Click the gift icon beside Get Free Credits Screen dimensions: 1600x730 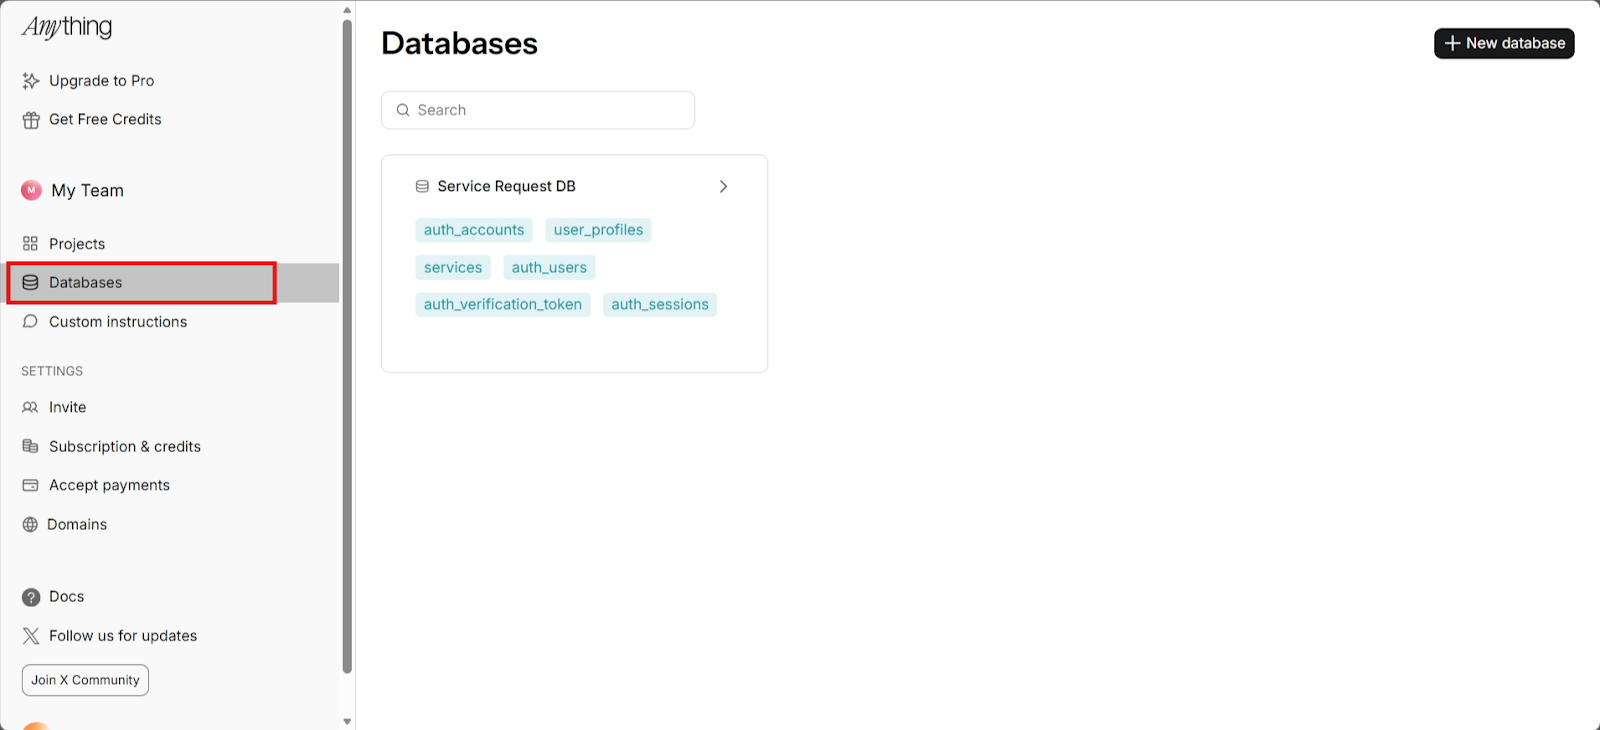31,120
